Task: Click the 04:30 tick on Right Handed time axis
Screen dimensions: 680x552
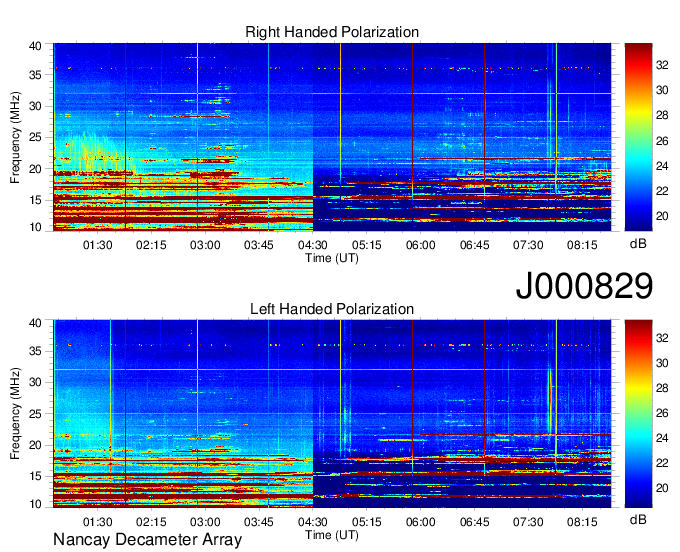Action: pos(313,245)
